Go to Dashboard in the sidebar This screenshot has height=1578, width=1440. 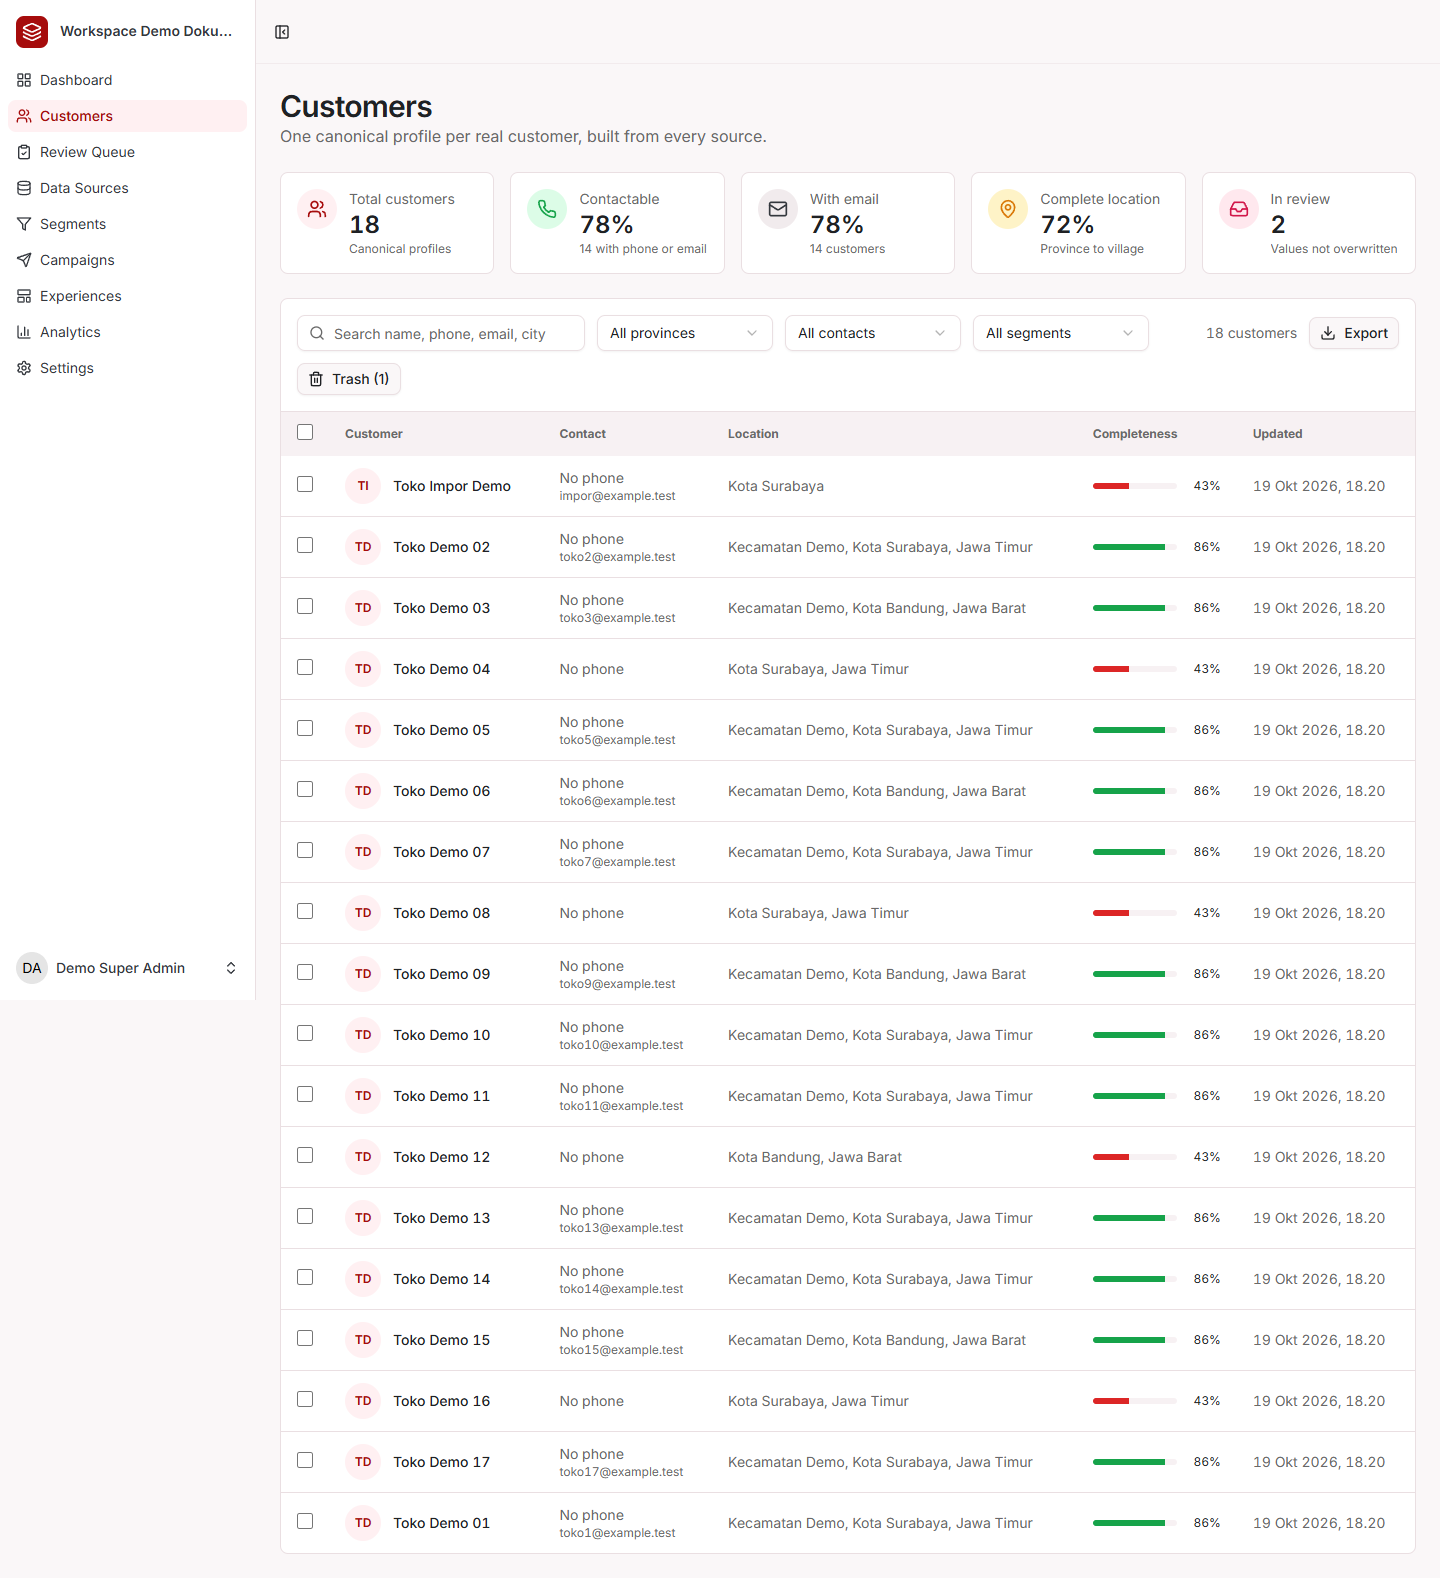click(127, 80)
